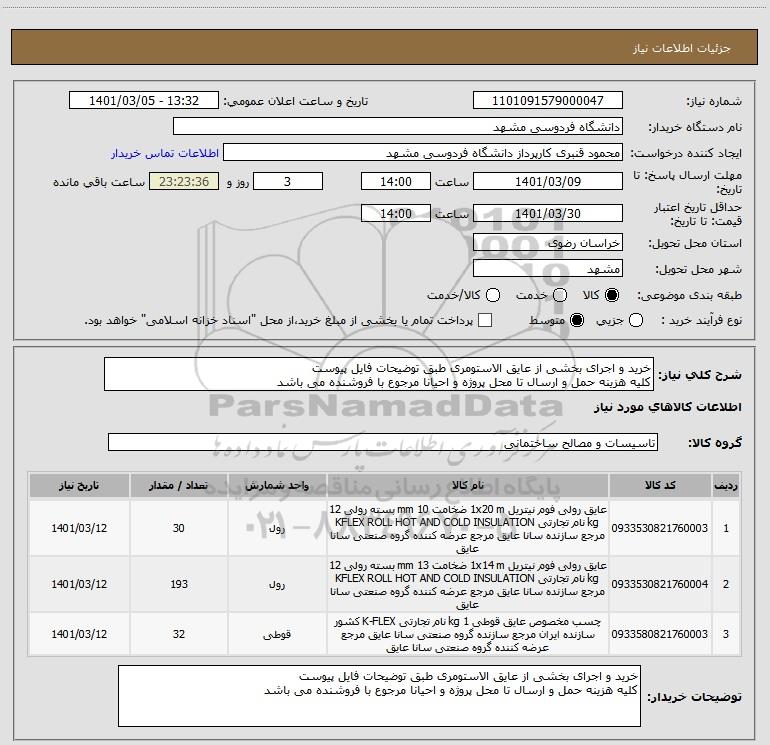
Task: Click row 1 need date 1401/03/12
Action: click(x=79, y=528)
